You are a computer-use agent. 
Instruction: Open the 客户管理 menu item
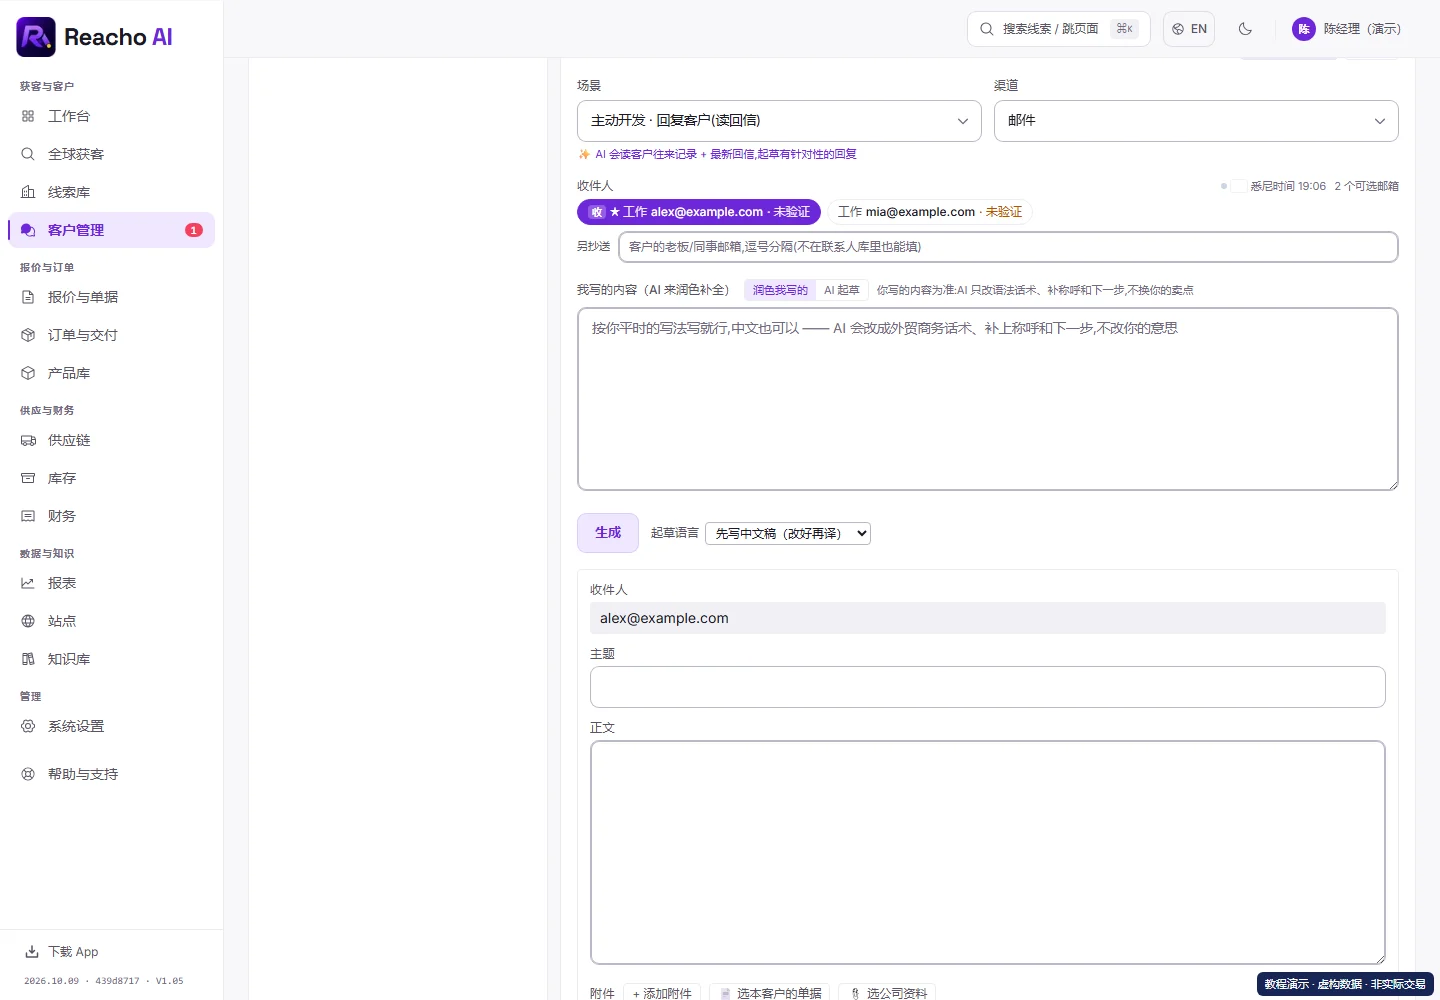pos(111,230)
